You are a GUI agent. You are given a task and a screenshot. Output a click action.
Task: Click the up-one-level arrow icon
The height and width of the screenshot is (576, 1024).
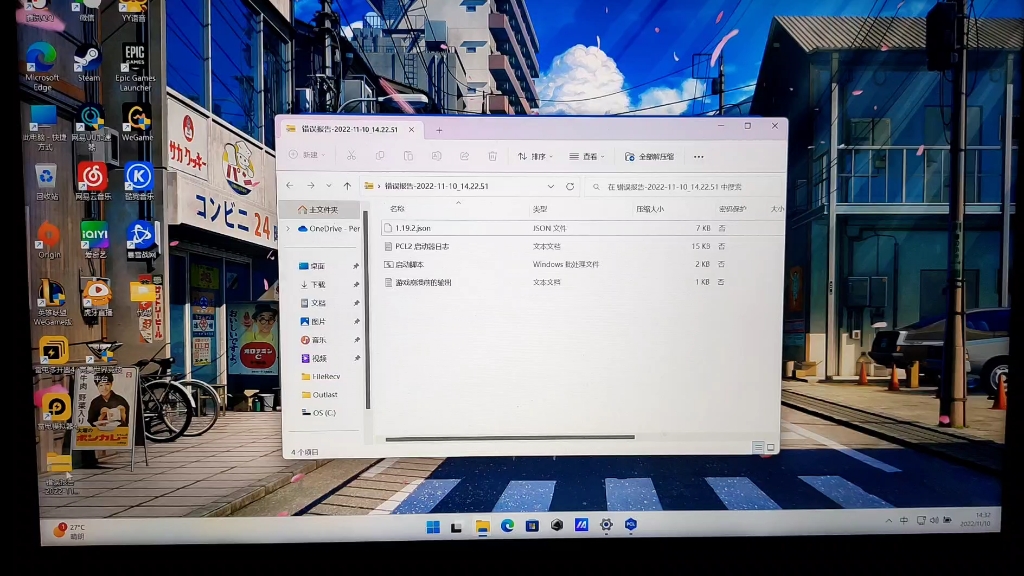point(346,185)
